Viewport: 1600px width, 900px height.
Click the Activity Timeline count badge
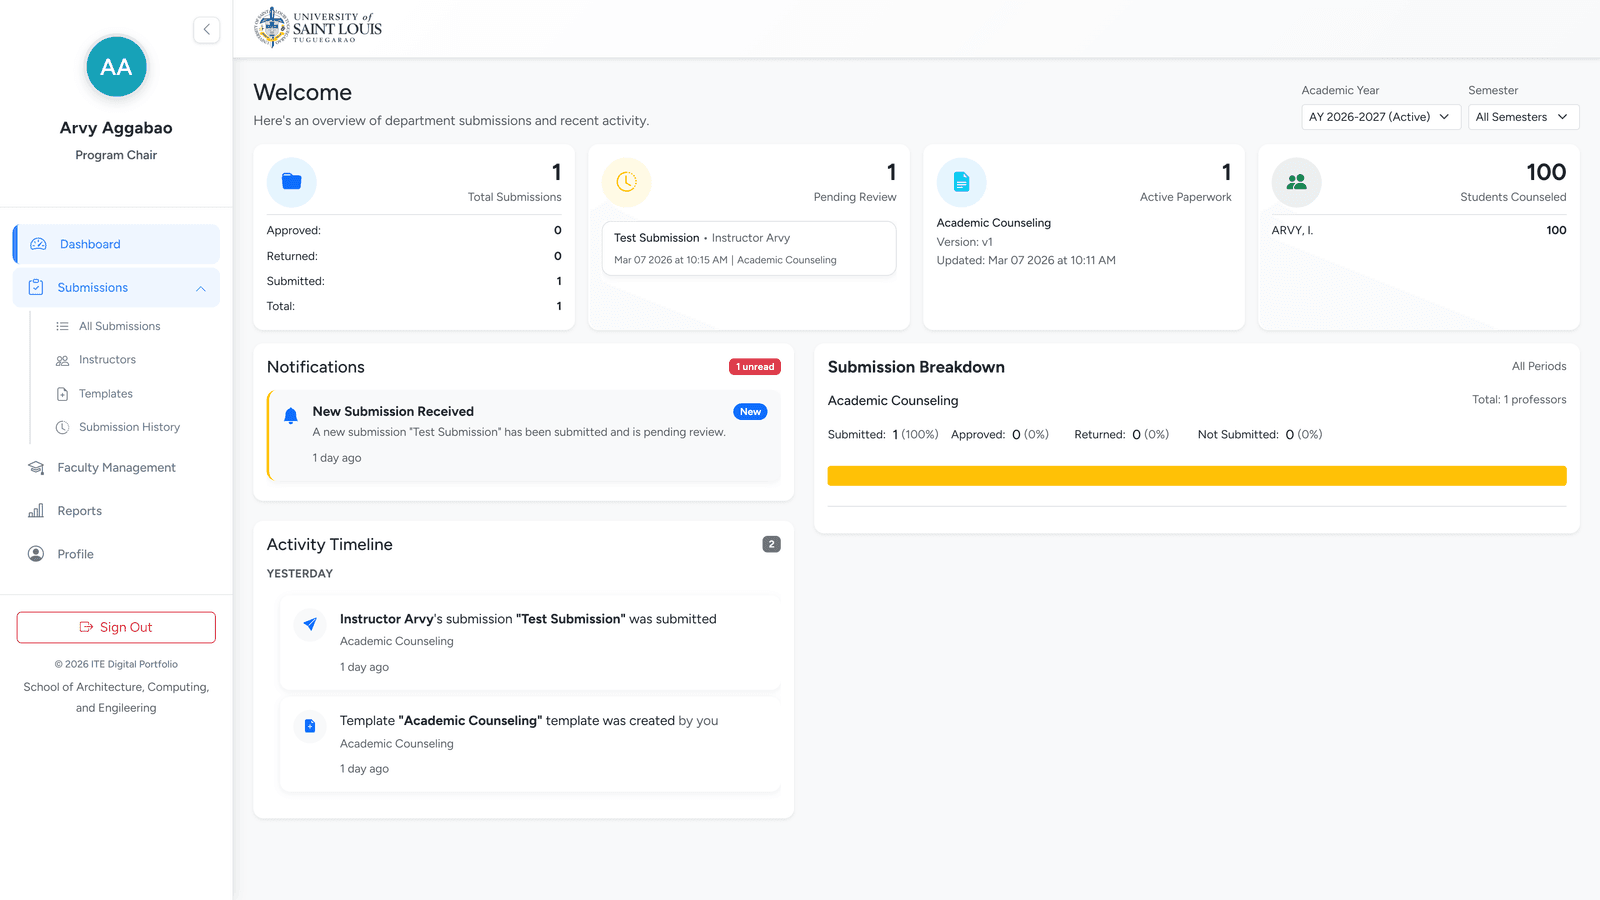point(771,545)
